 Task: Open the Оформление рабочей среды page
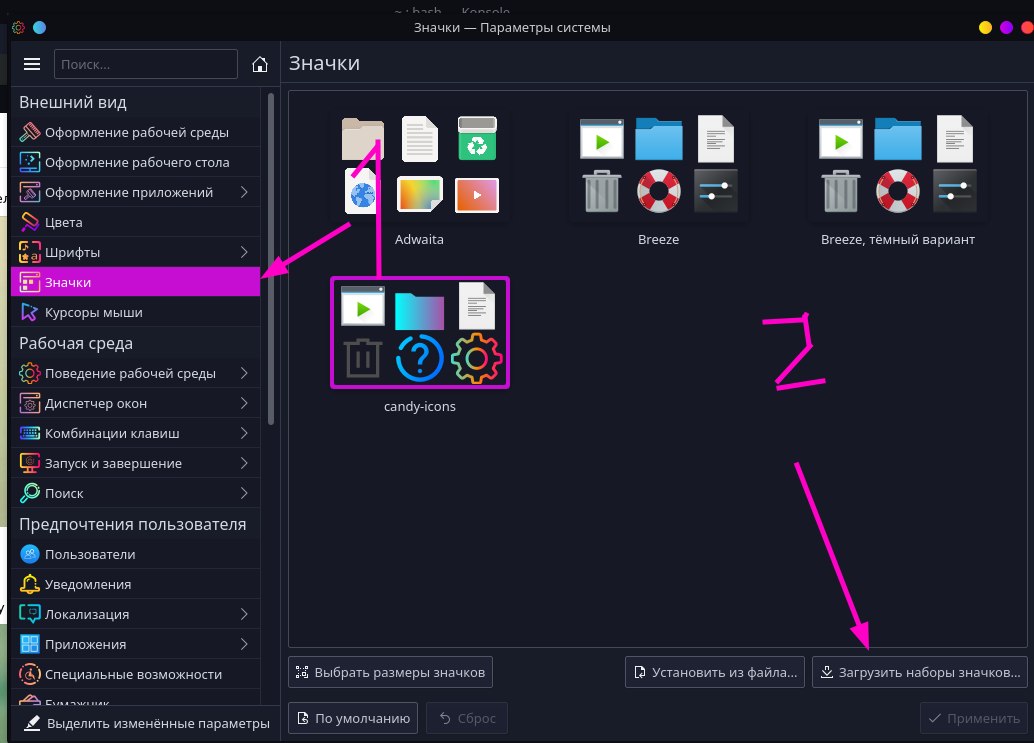pos(136,133)
